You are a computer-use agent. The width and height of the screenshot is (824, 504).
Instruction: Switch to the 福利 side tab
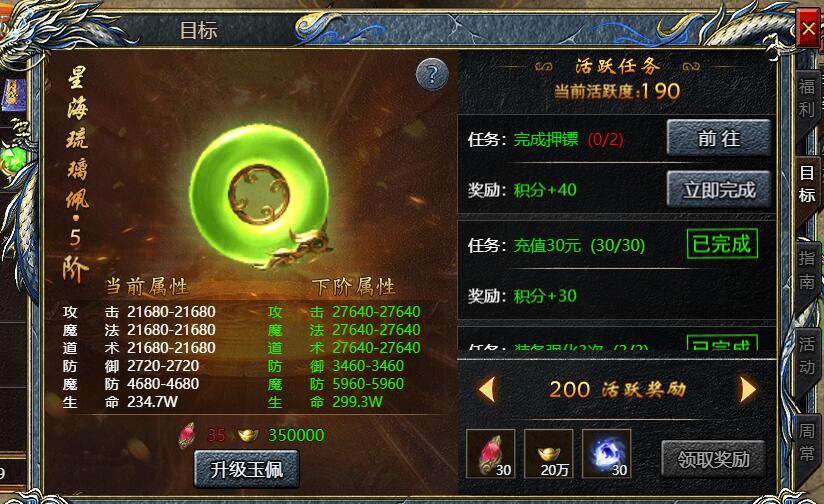(x=807, y=99)
